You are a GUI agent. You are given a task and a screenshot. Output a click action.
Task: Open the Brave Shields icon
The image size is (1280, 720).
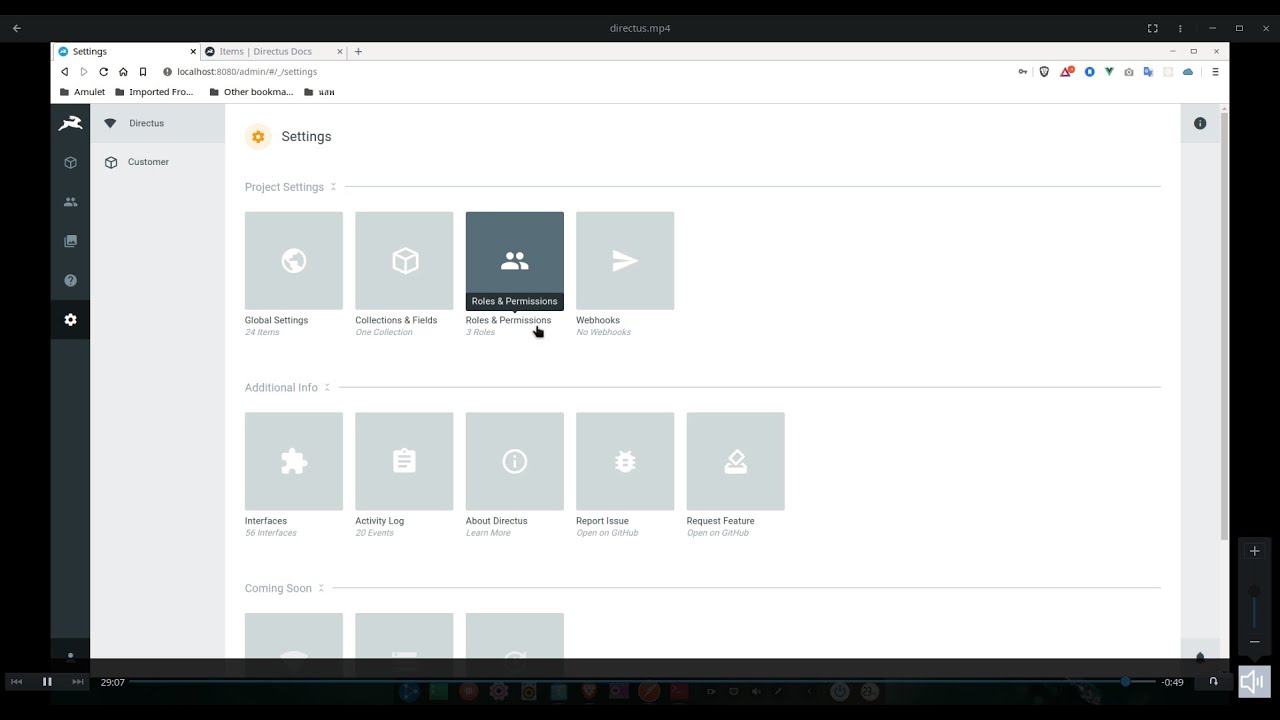[x=1044, y=72]
